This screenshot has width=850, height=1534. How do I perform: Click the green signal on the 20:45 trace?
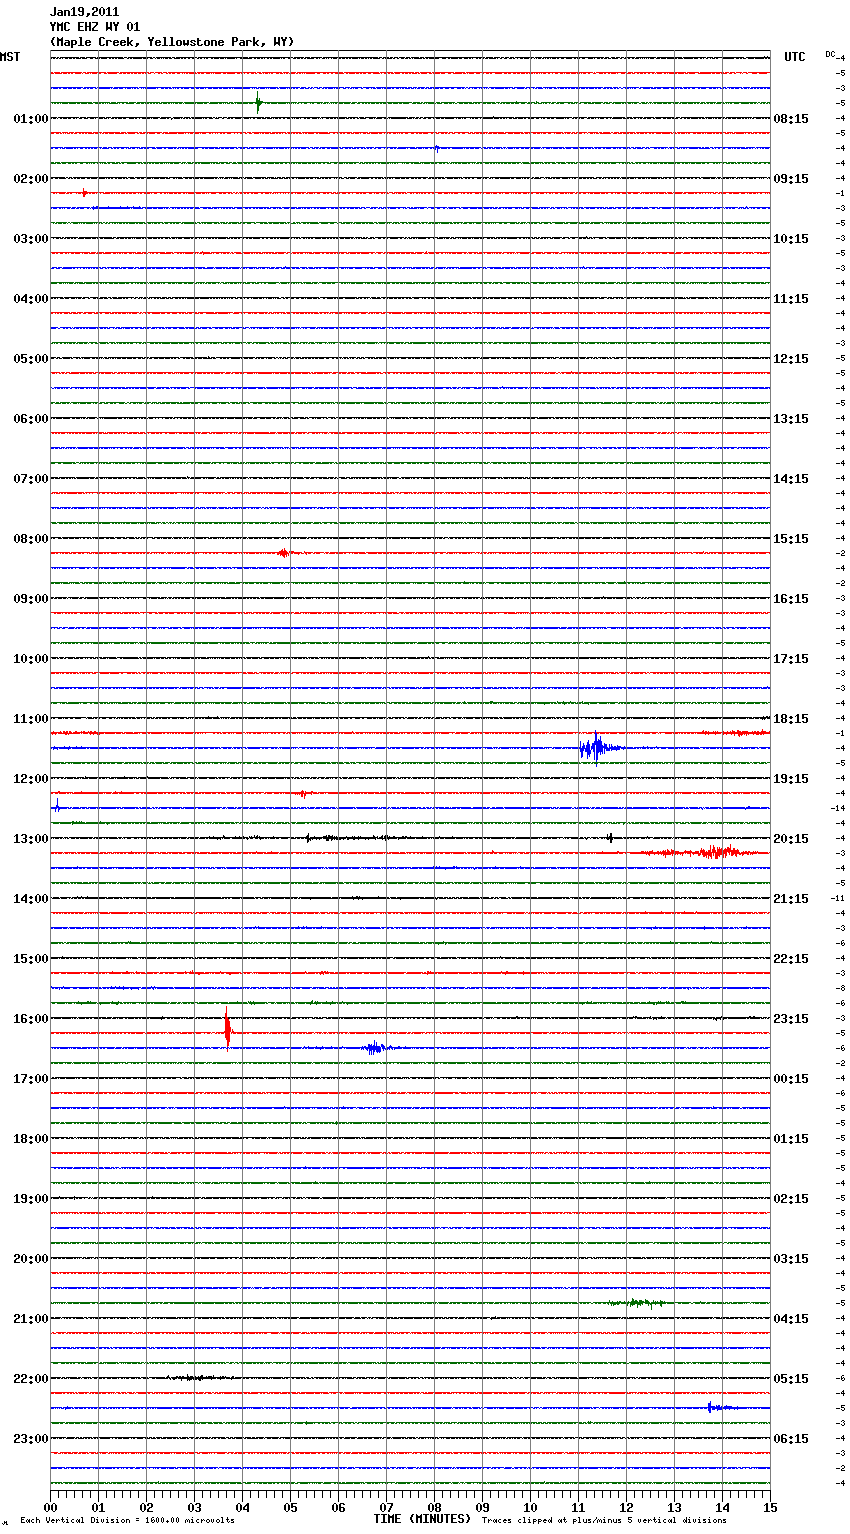pyautogui.click(x=635, y=1303)
